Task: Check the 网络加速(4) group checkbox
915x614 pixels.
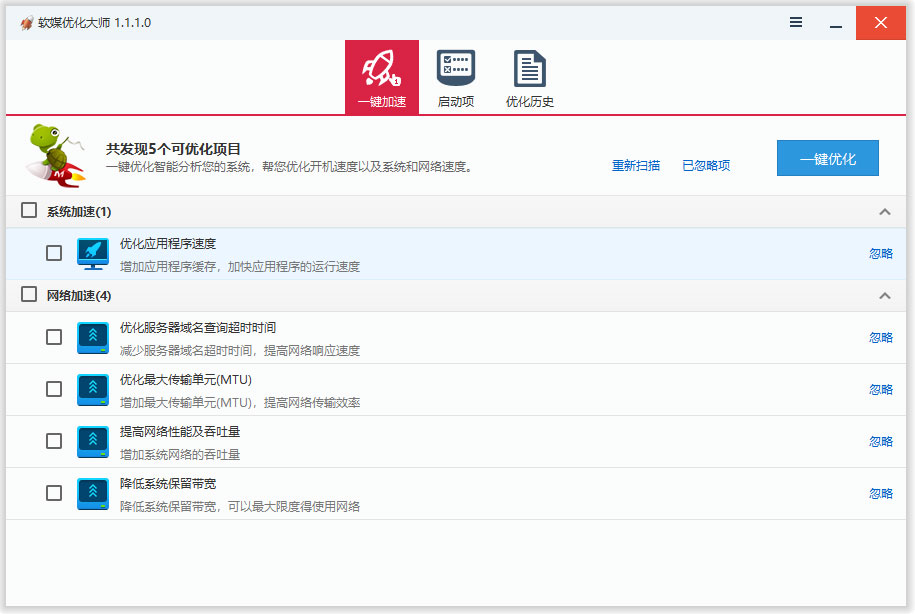Action: coord(29,295)
